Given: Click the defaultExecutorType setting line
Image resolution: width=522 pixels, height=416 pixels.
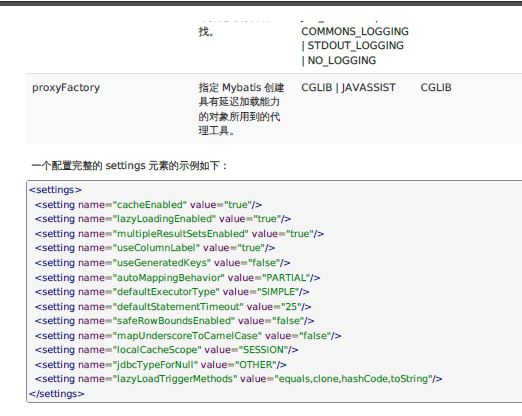Looking at the screenshot, I should click(x=172, y=292).
